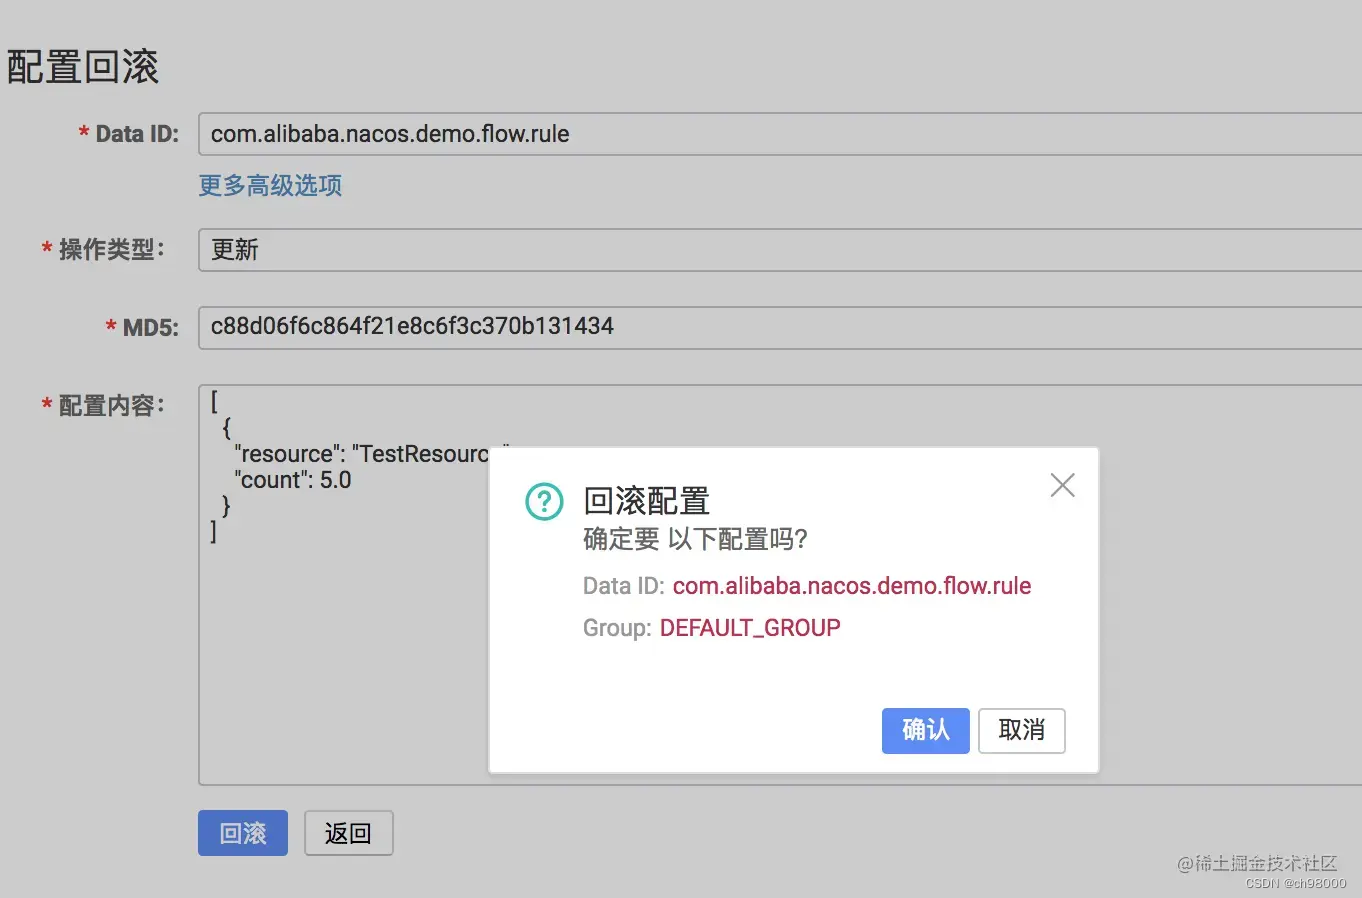Click the * Data ID: form label
This screenshot has height=898, width=1362.
click(x=129, y=134)
